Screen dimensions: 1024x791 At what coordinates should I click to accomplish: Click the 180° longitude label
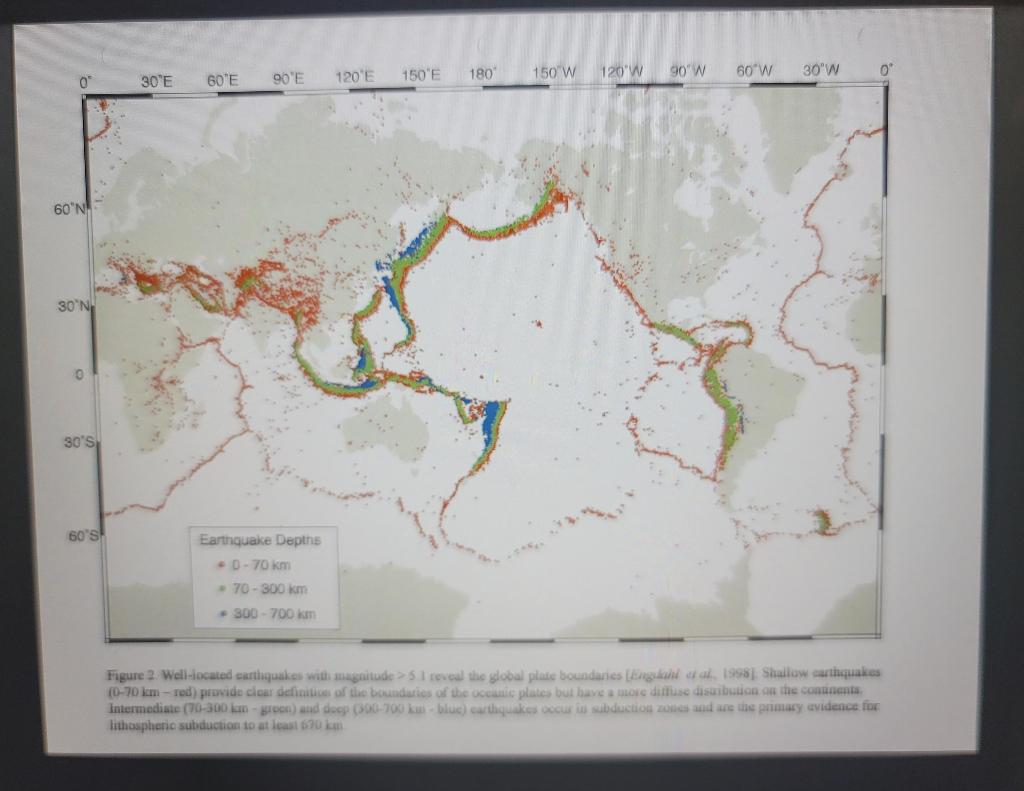click(483, 74)
